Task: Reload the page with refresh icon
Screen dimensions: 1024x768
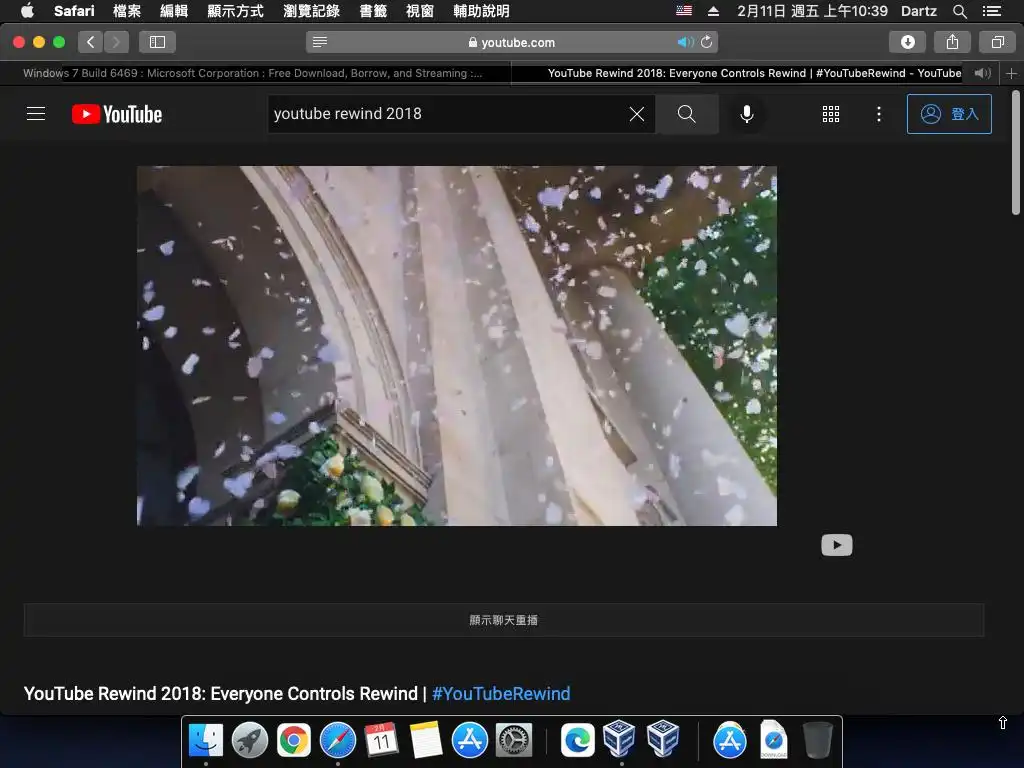Action: point(707,42)
